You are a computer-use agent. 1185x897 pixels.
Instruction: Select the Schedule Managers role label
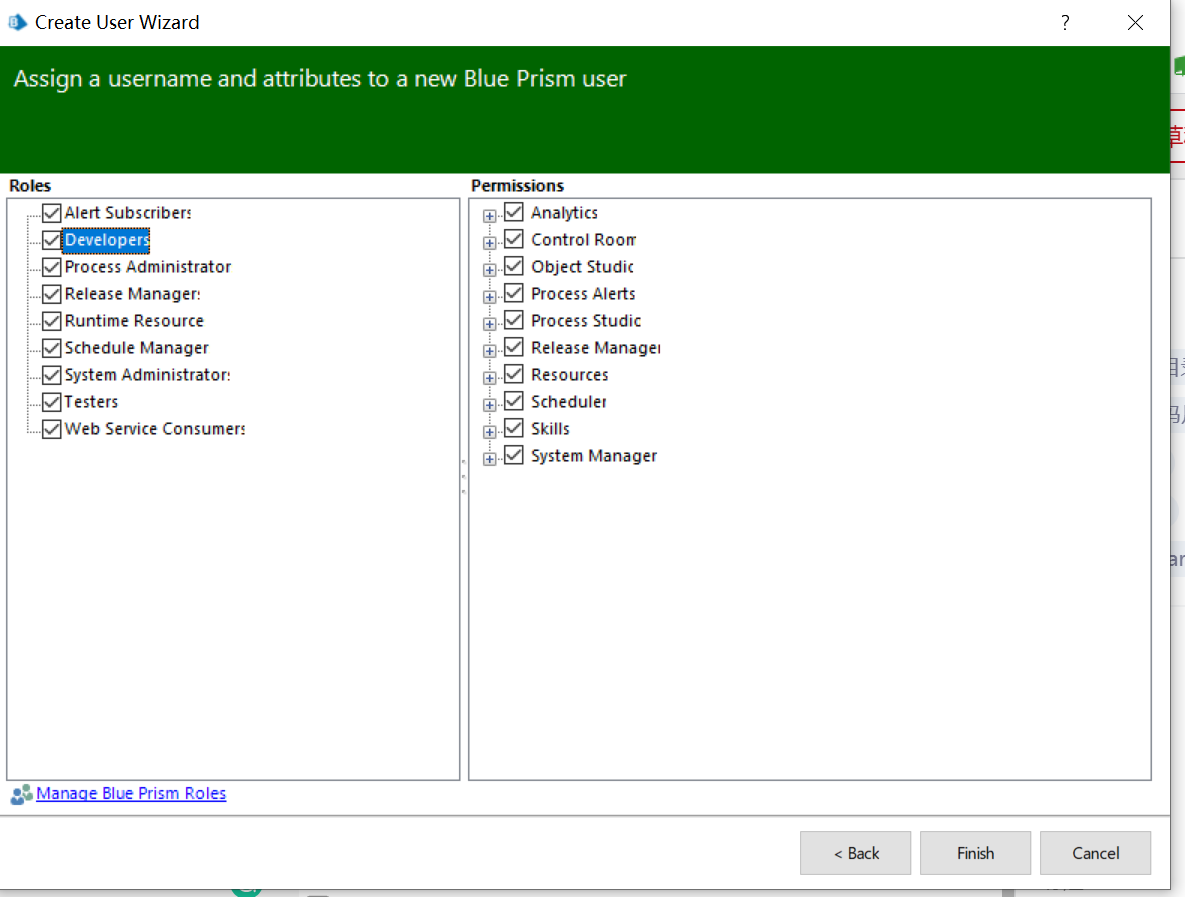click(x=136, y=348)
